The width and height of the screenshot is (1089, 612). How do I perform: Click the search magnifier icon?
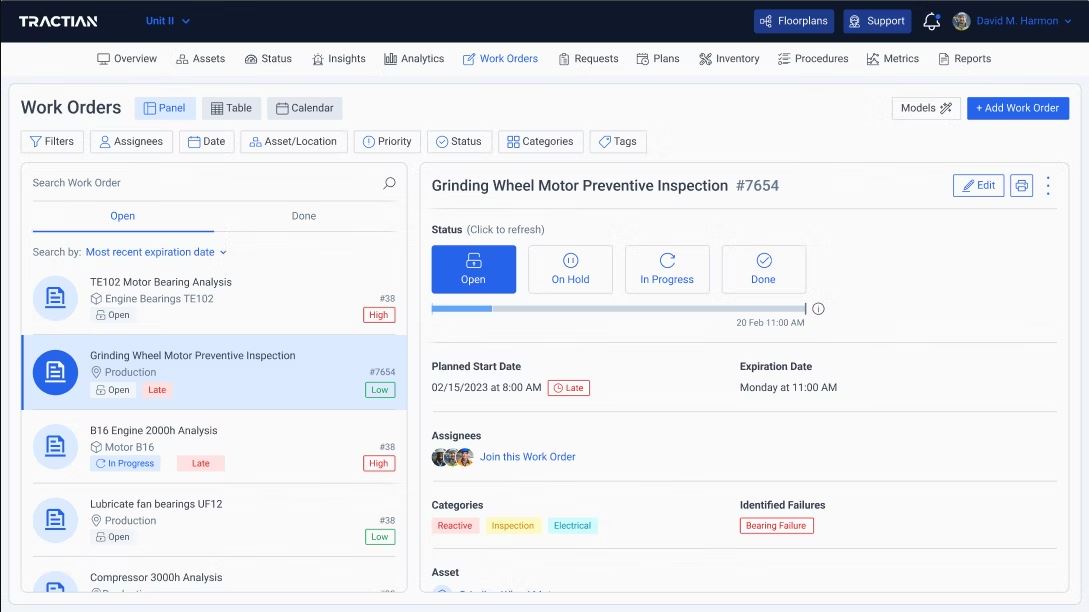tap(389, 183)
